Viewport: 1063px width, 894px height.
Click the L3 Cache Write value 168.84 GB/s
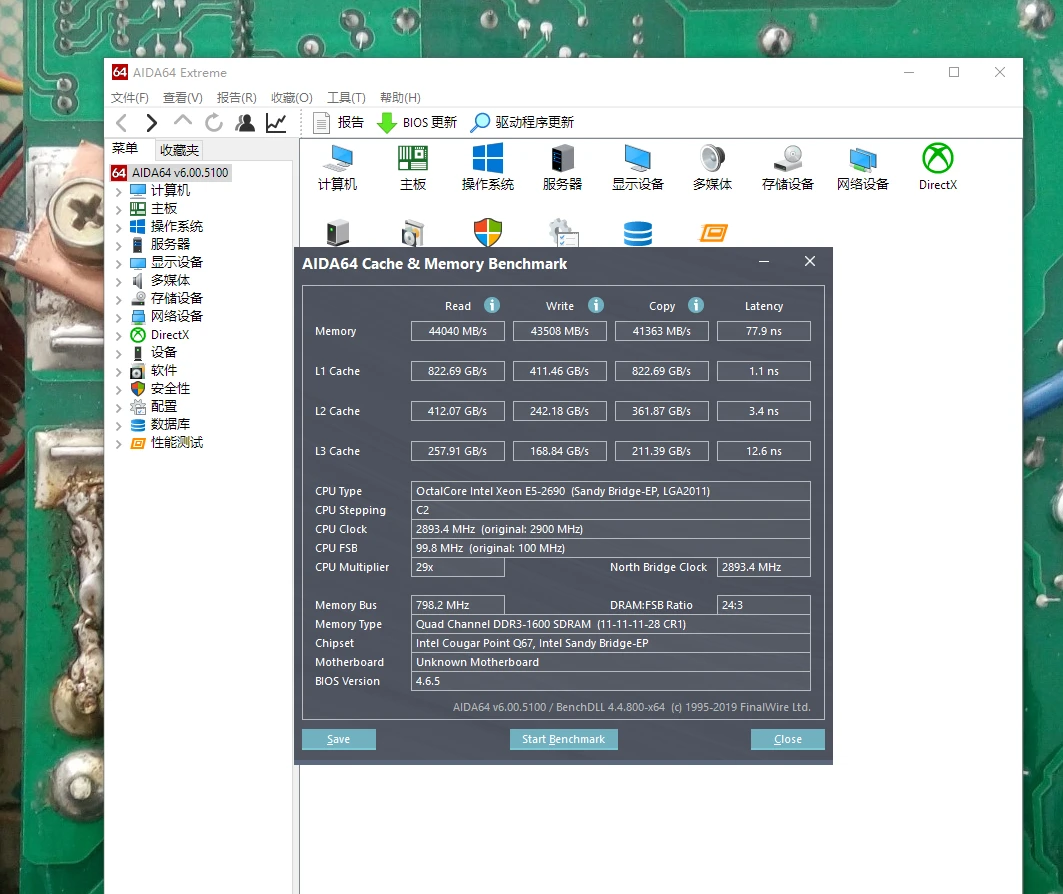pyautogui.click(x=559, y=451)
